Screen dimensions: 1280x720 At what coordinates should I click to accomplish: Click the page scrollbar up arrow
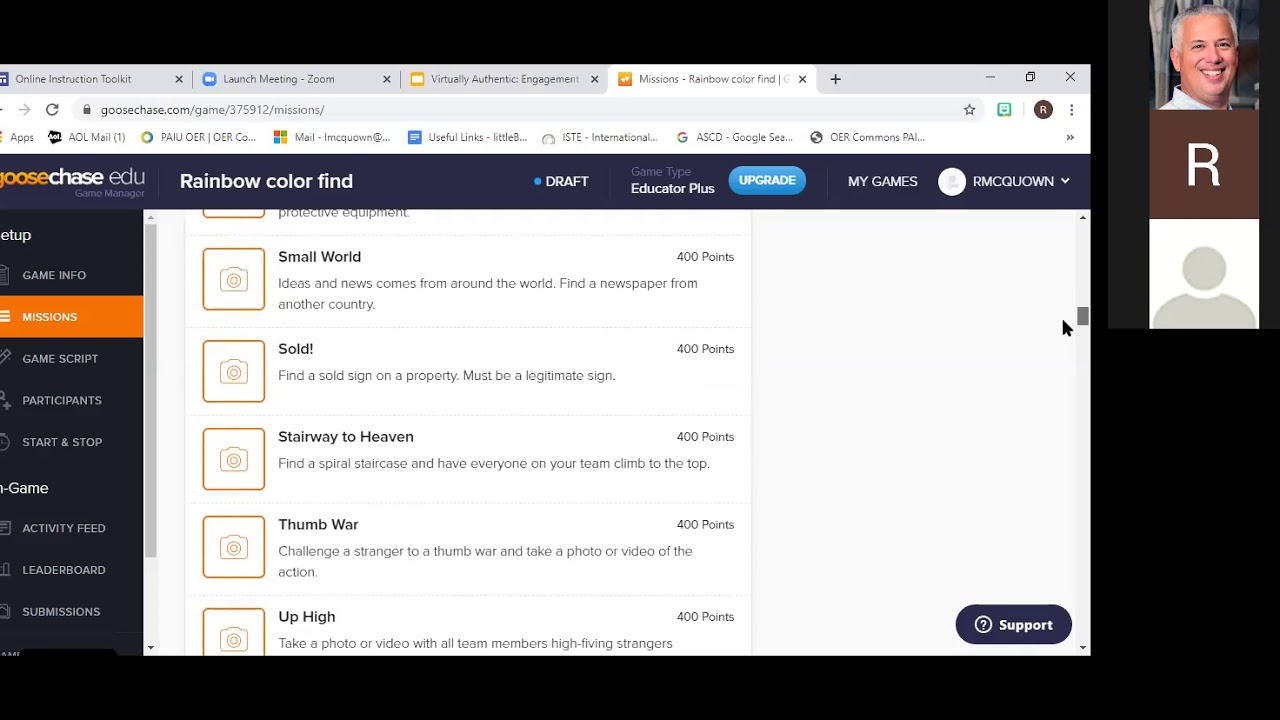coord(1082,218)
